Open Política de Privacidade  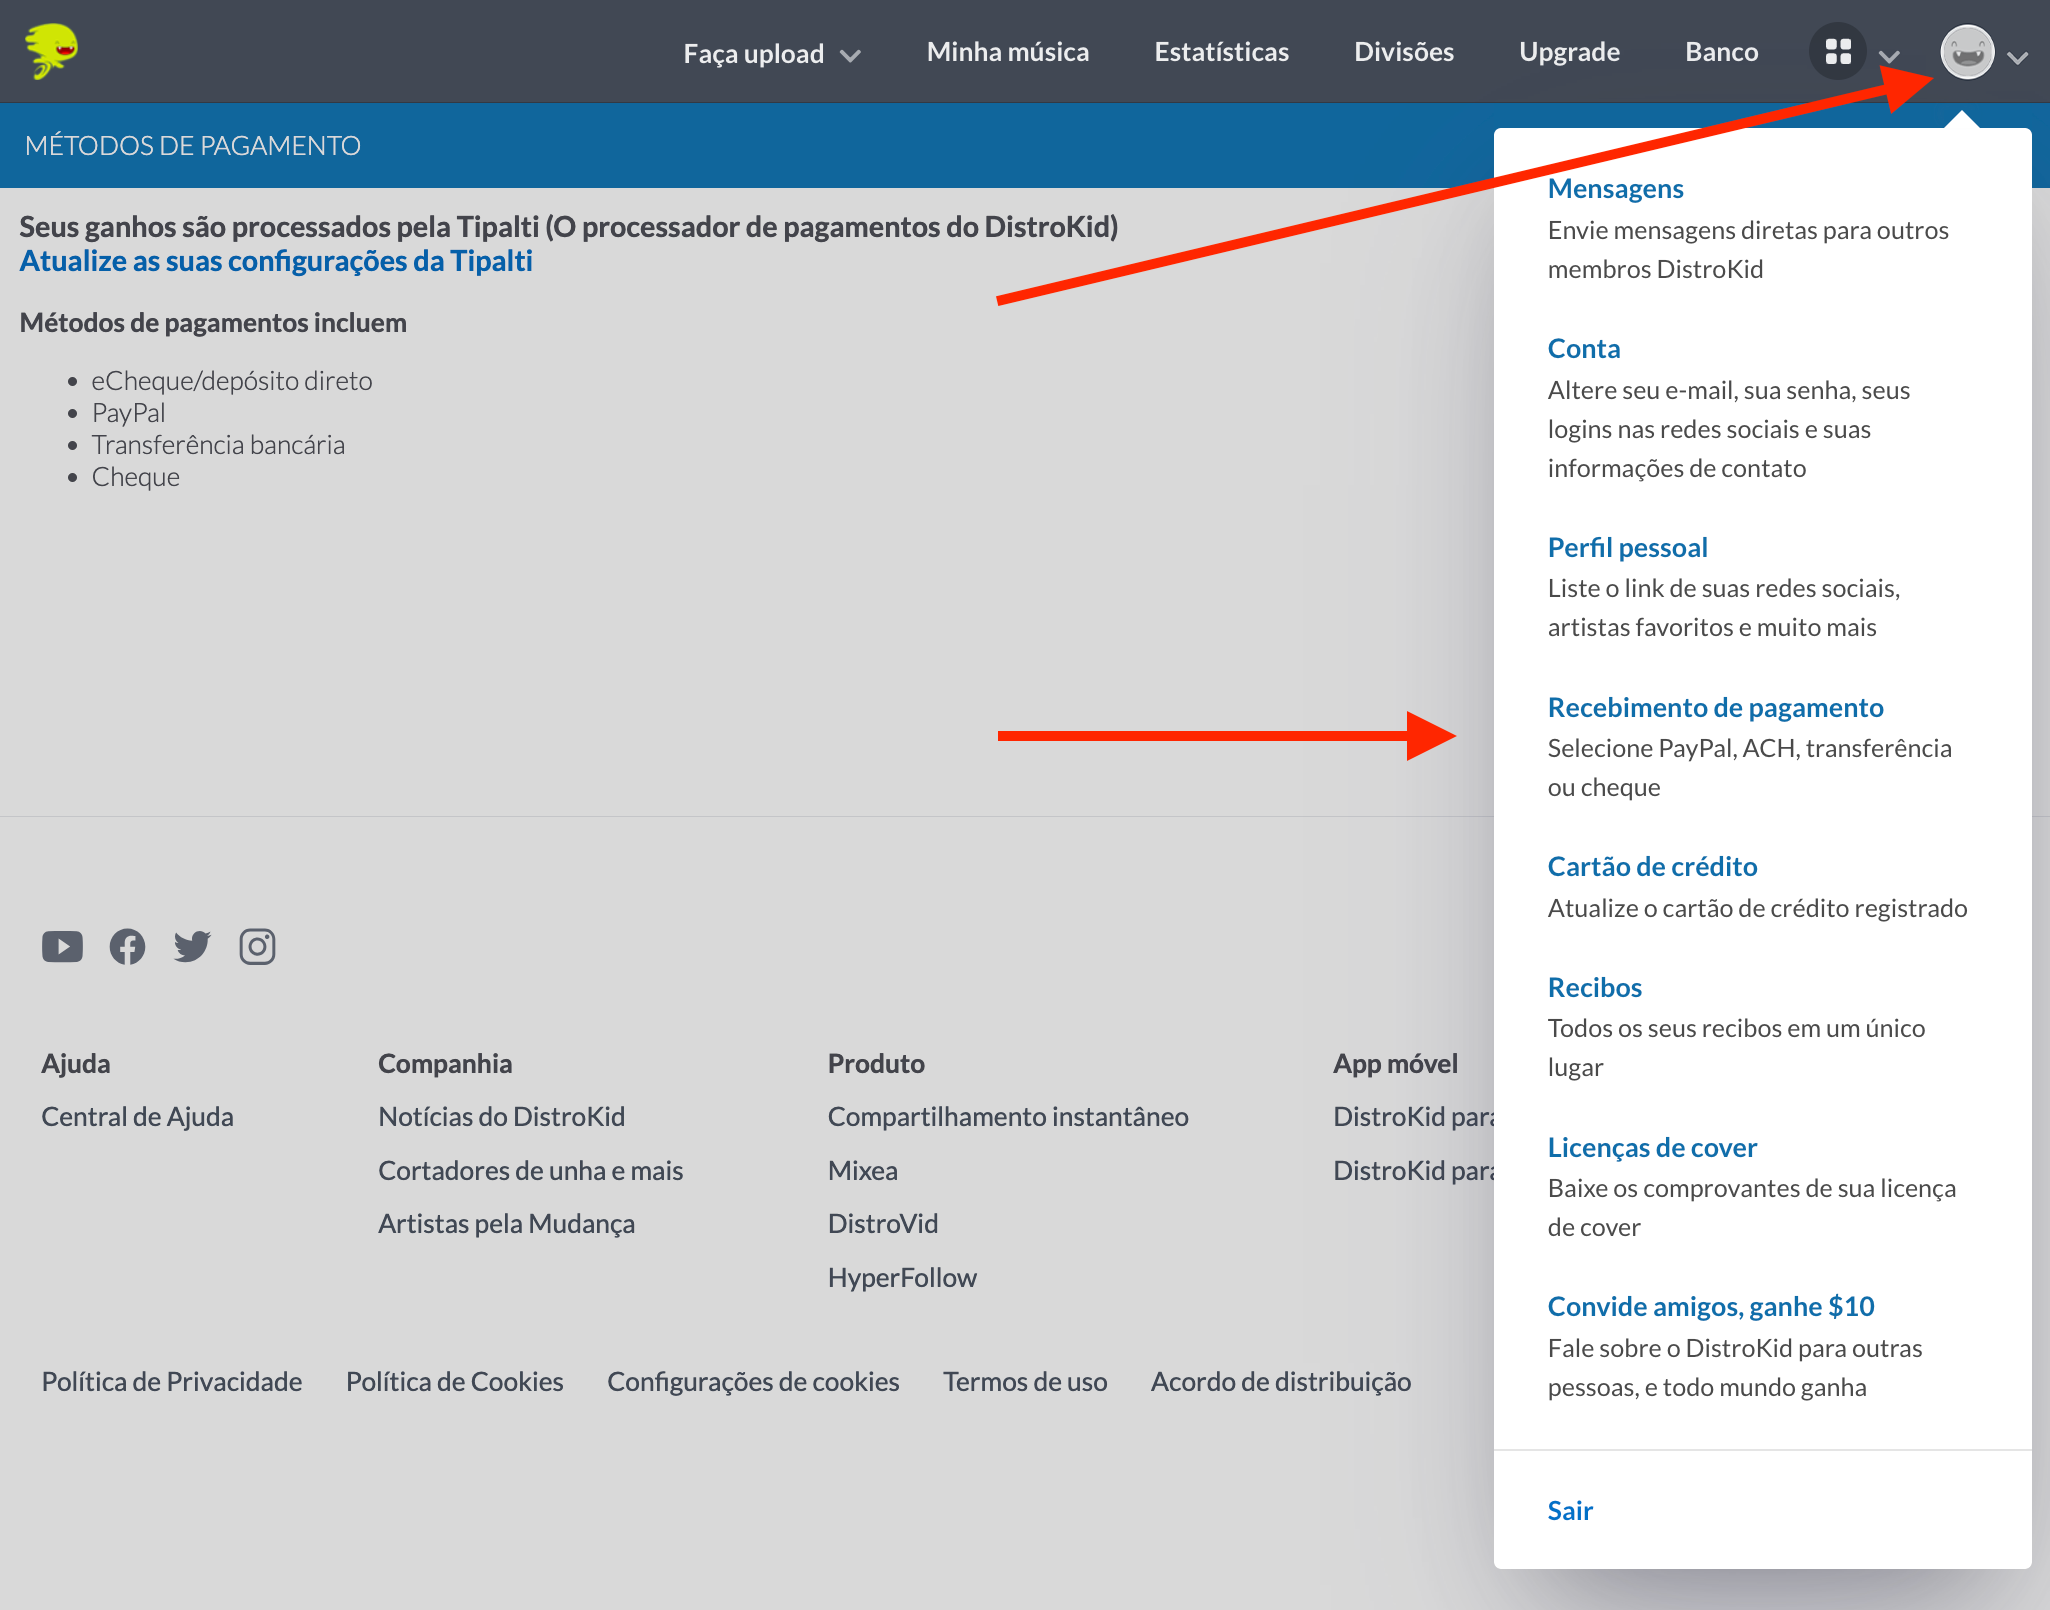click(172, 1381)
